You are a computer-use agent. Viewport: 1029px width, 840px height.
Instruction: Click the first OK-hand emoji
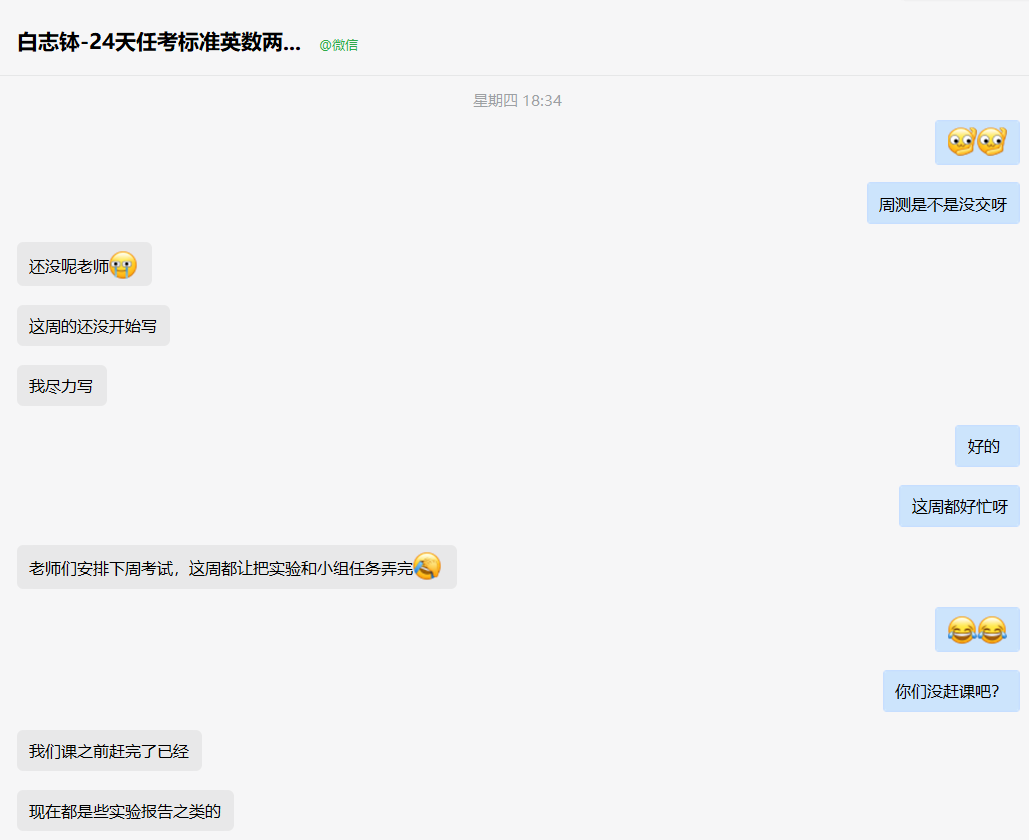[961, 141]
